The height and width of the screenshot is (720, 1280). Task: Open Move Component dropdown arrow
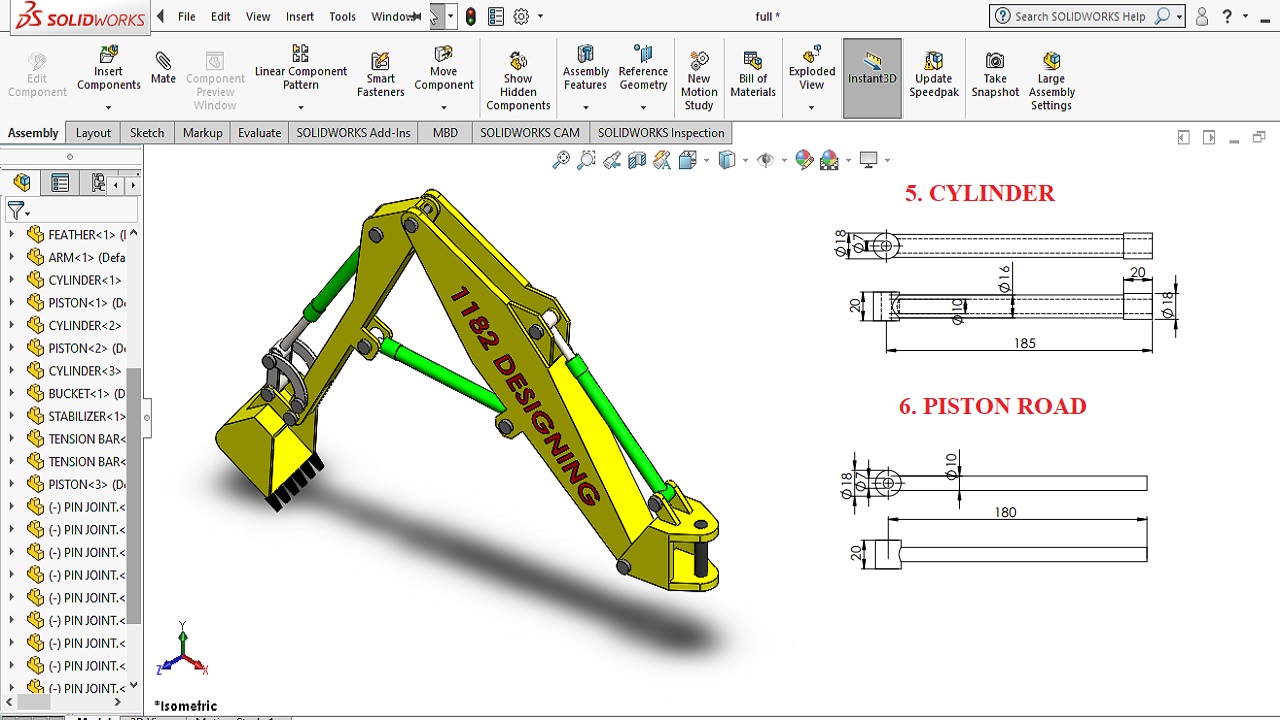[x=443, y=106]
